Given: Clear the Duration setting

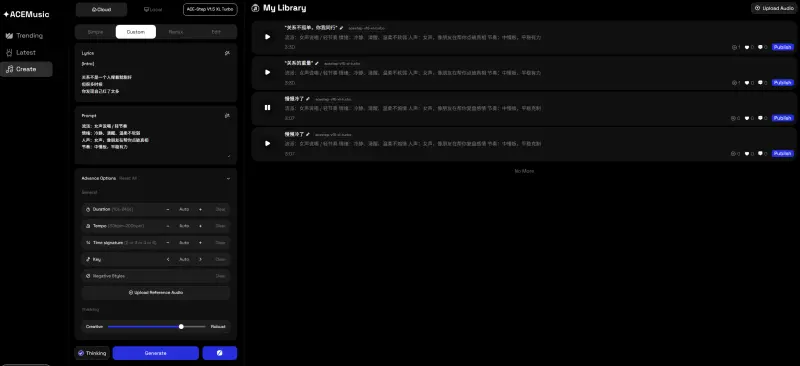Looking at the screenshot, I should coord(220,209).
